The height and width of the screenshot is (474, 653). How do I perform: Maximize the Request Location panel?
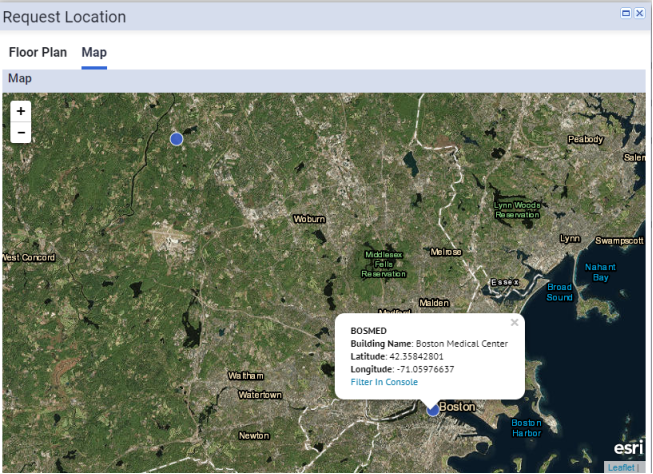(626, 13)
